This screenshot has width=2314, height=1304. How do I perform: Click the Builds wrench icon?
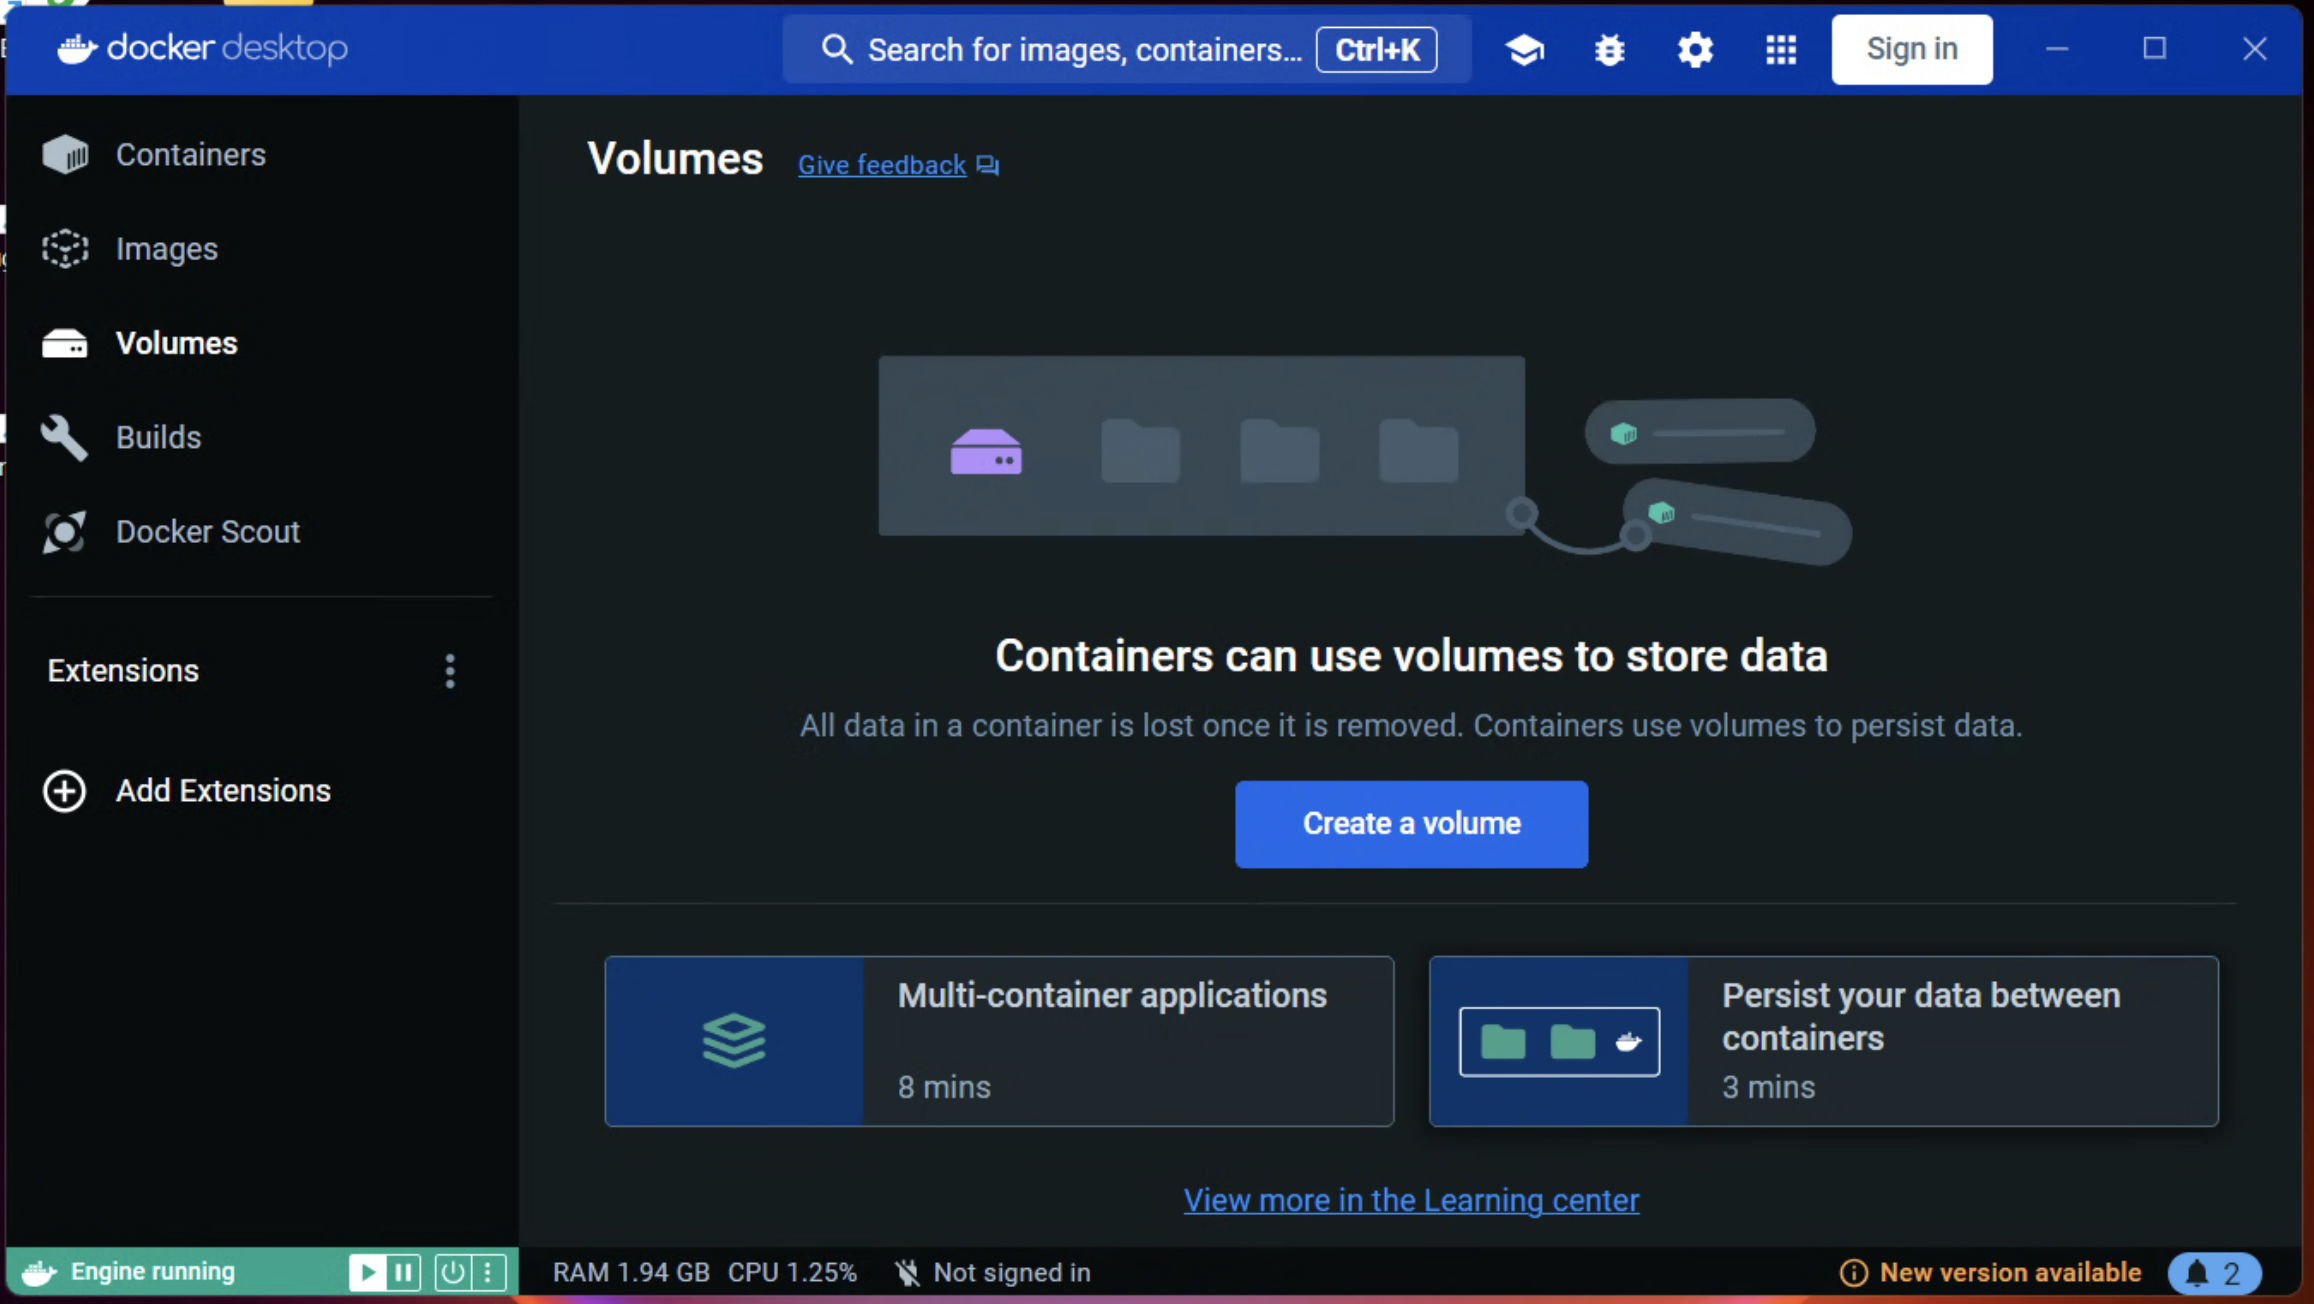click(65, 437)
